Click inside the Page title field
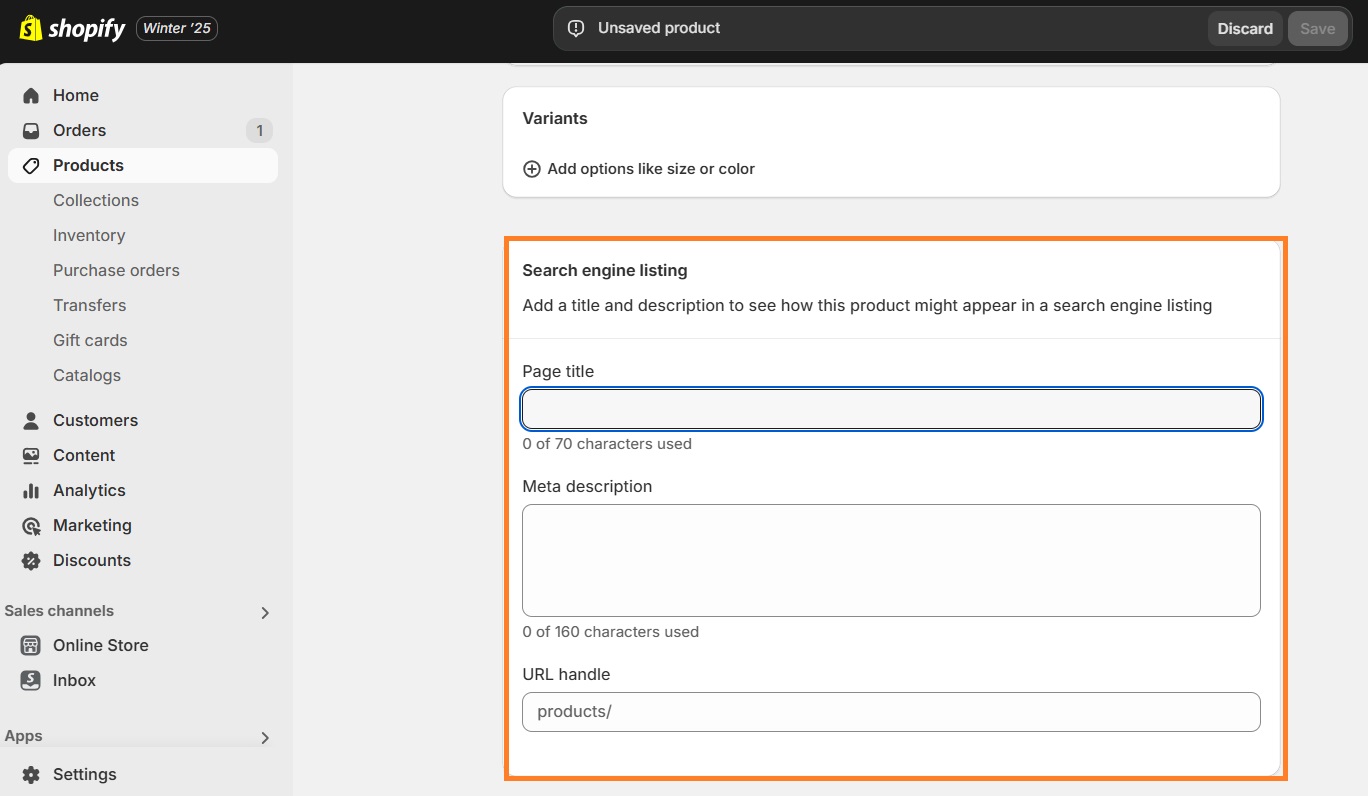 point(891,409)
